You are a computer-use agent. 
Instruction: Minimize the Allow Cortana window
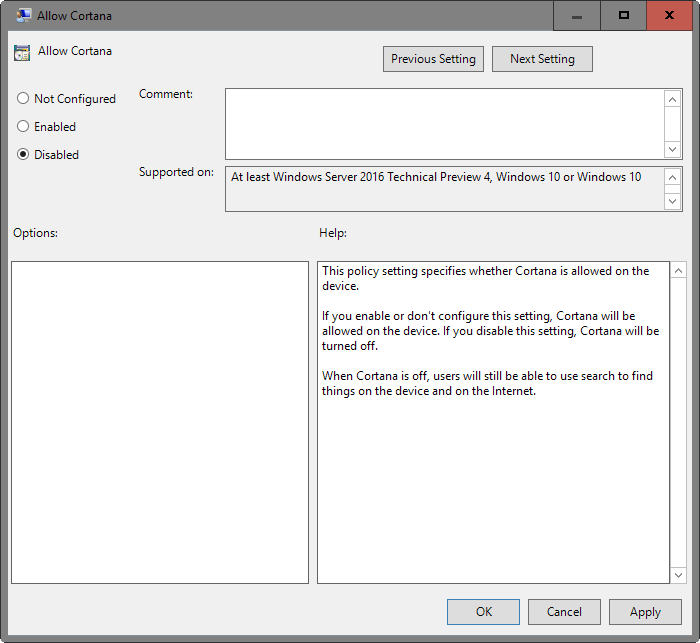pos(577,16)
